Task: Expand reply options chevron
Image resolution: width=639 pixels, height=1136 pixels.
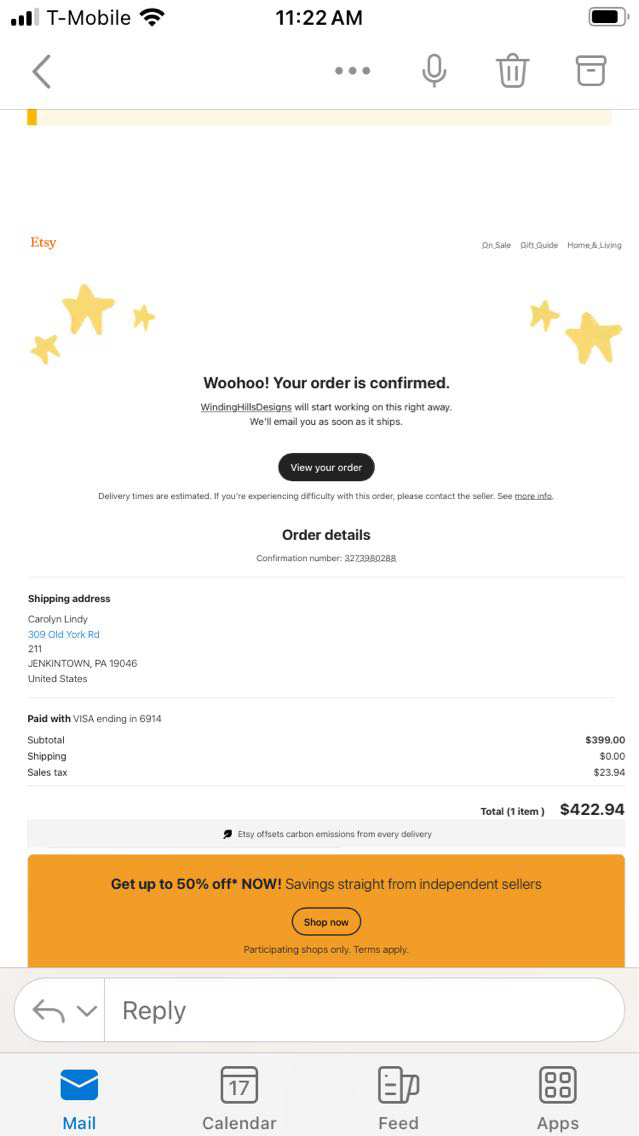Action: pos(87,1011)
